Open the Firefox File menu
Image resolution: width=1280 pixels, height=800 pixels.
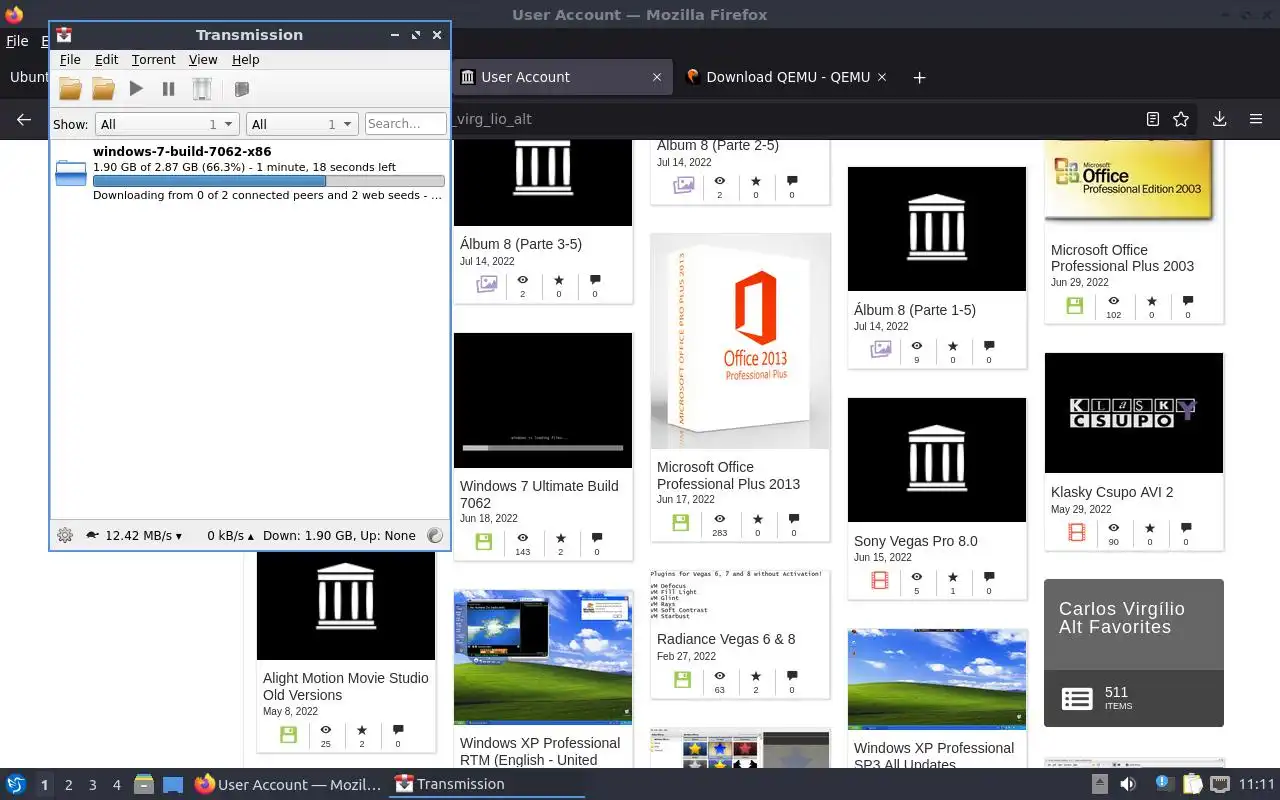(17, 41)
